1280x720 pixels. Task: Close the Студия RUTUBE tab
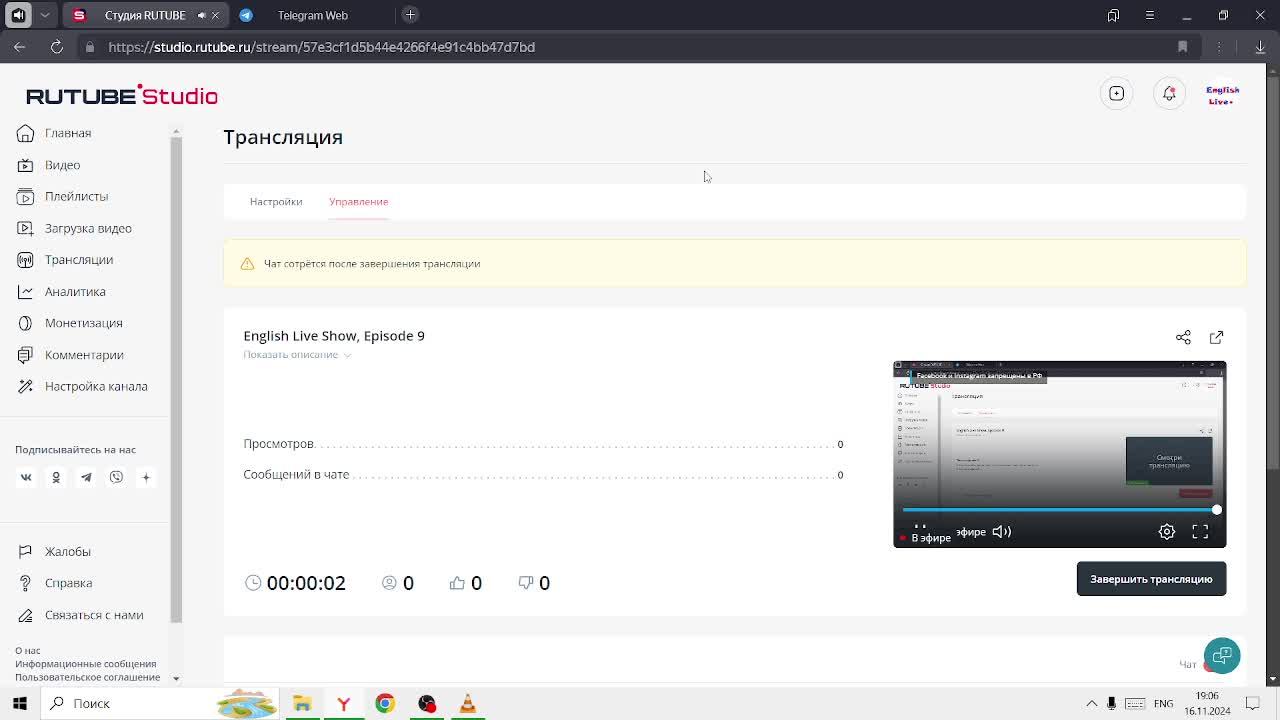point(215,15)
